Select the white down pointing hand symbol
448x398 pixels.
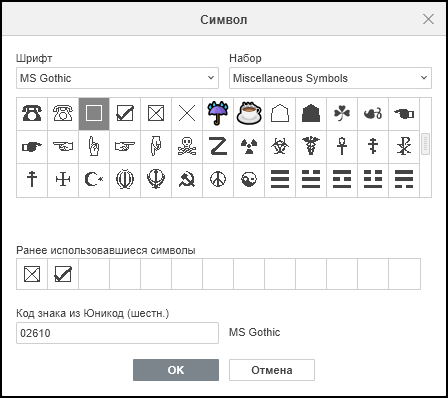156,147
